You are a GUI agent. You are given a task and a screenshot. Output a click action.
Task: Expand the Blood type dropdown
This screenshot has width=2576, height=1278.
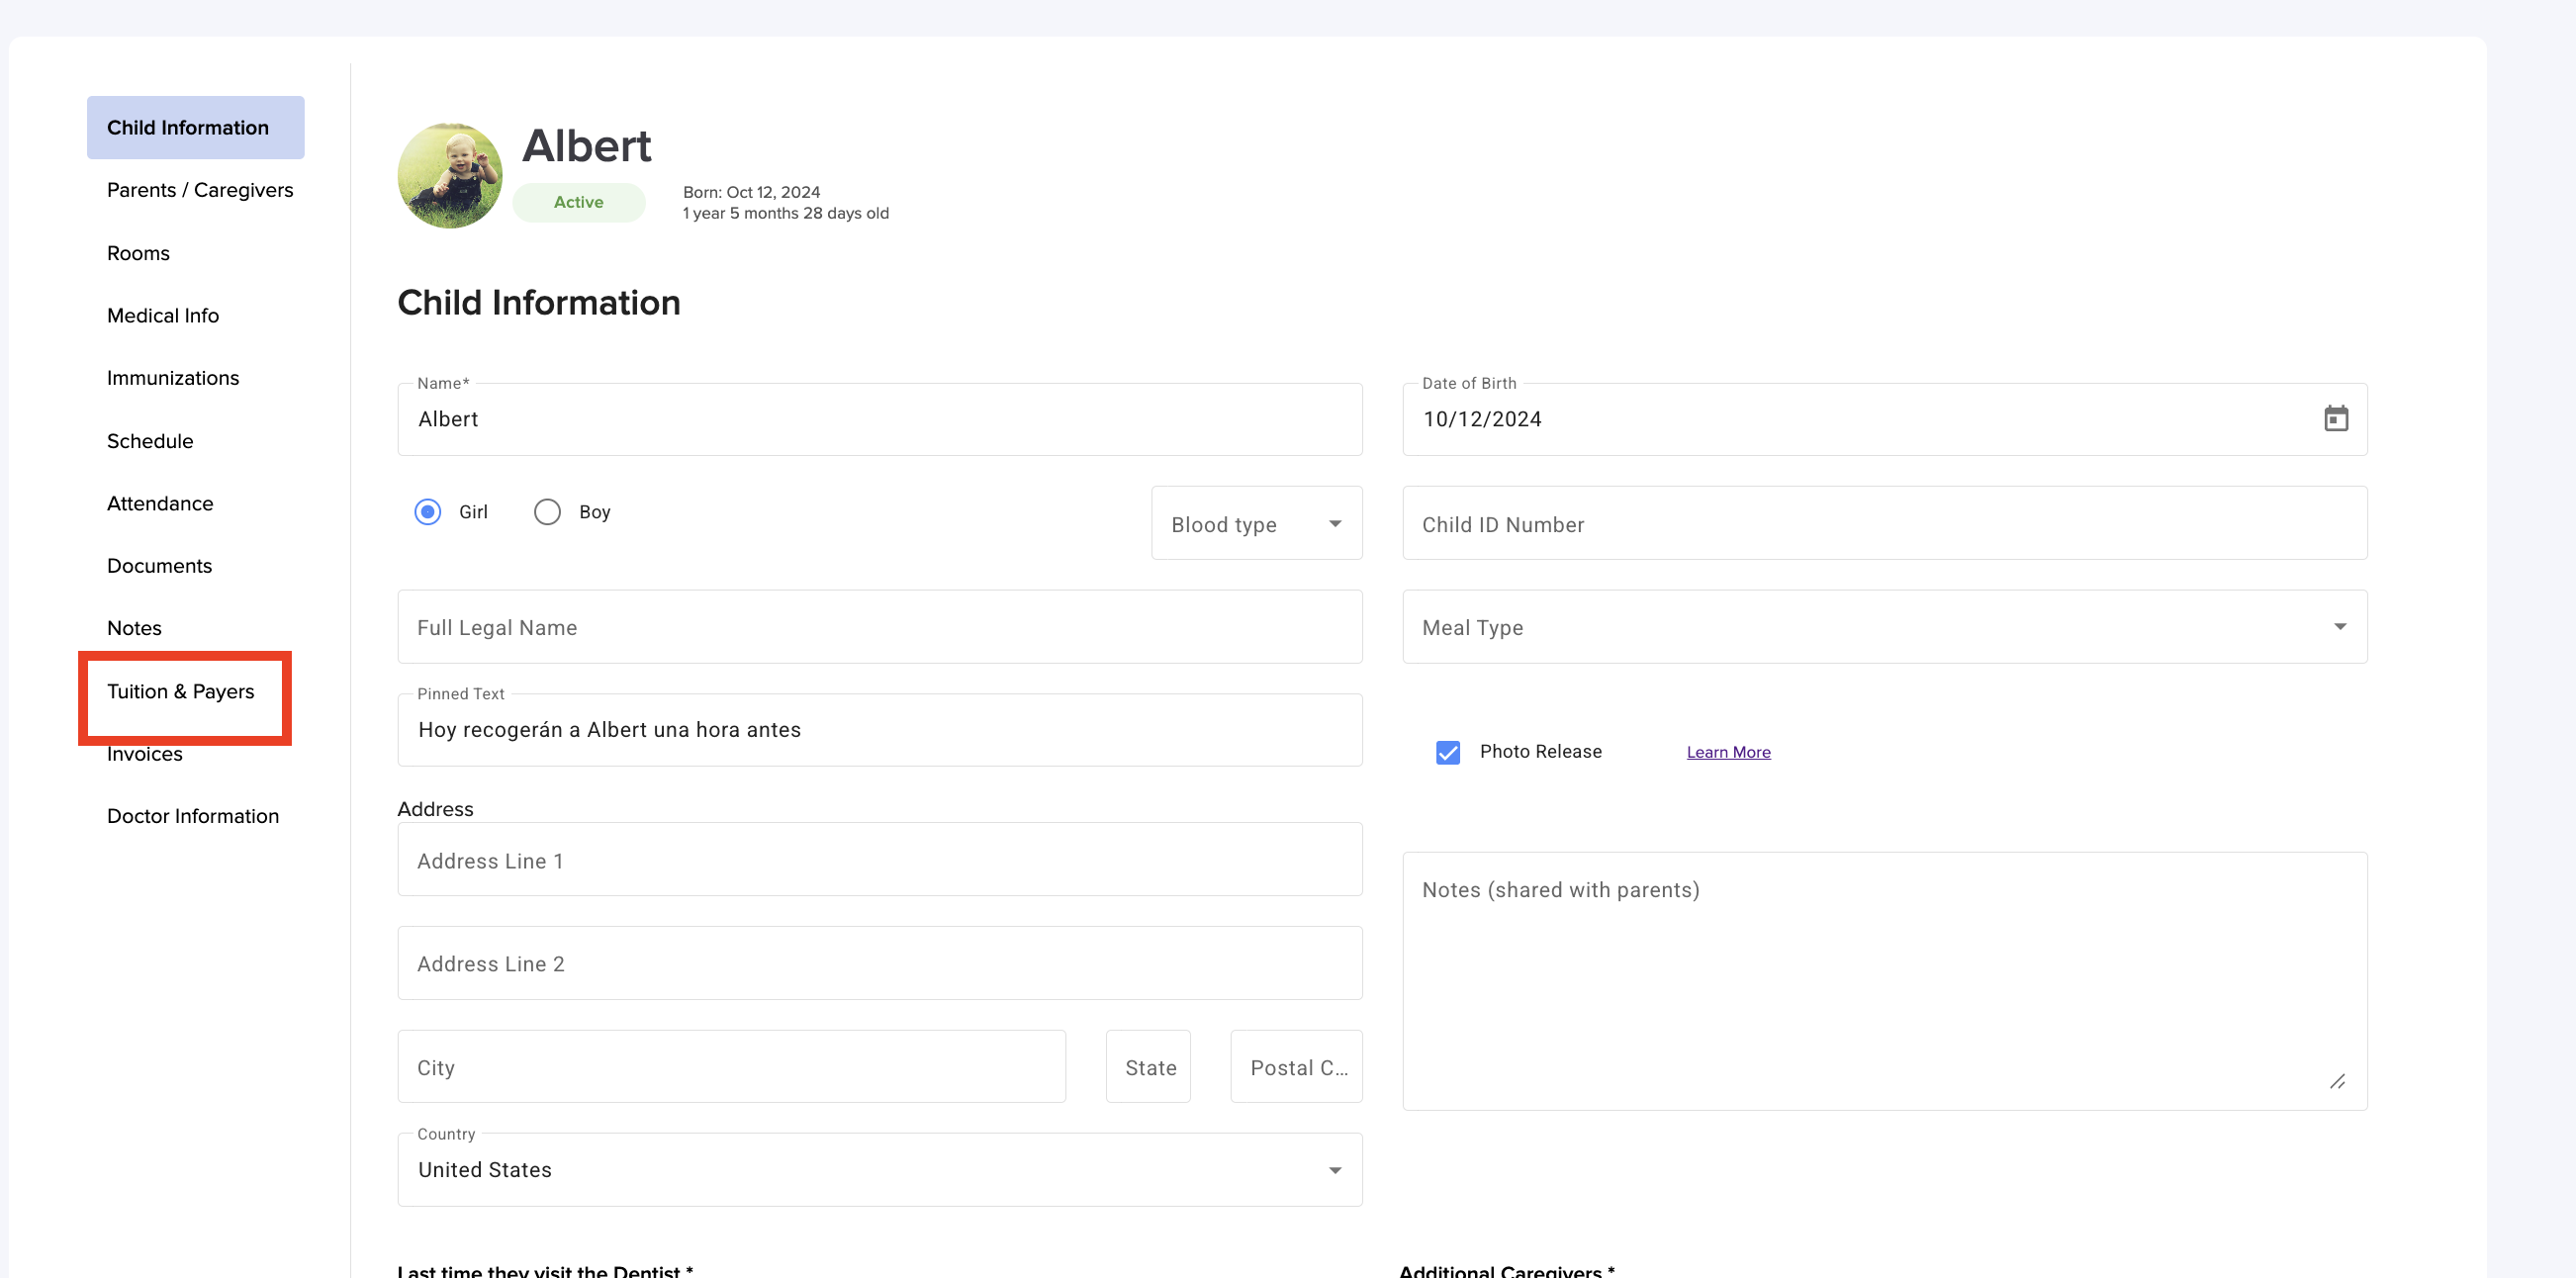click(x=1256, y=524)
